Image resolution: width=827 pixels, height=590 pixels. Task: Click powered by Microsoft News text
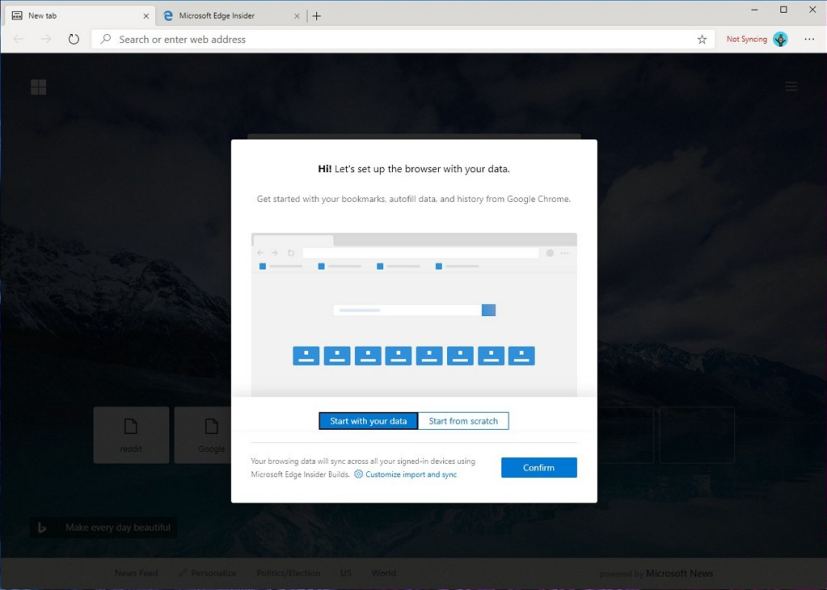(656, 573)
